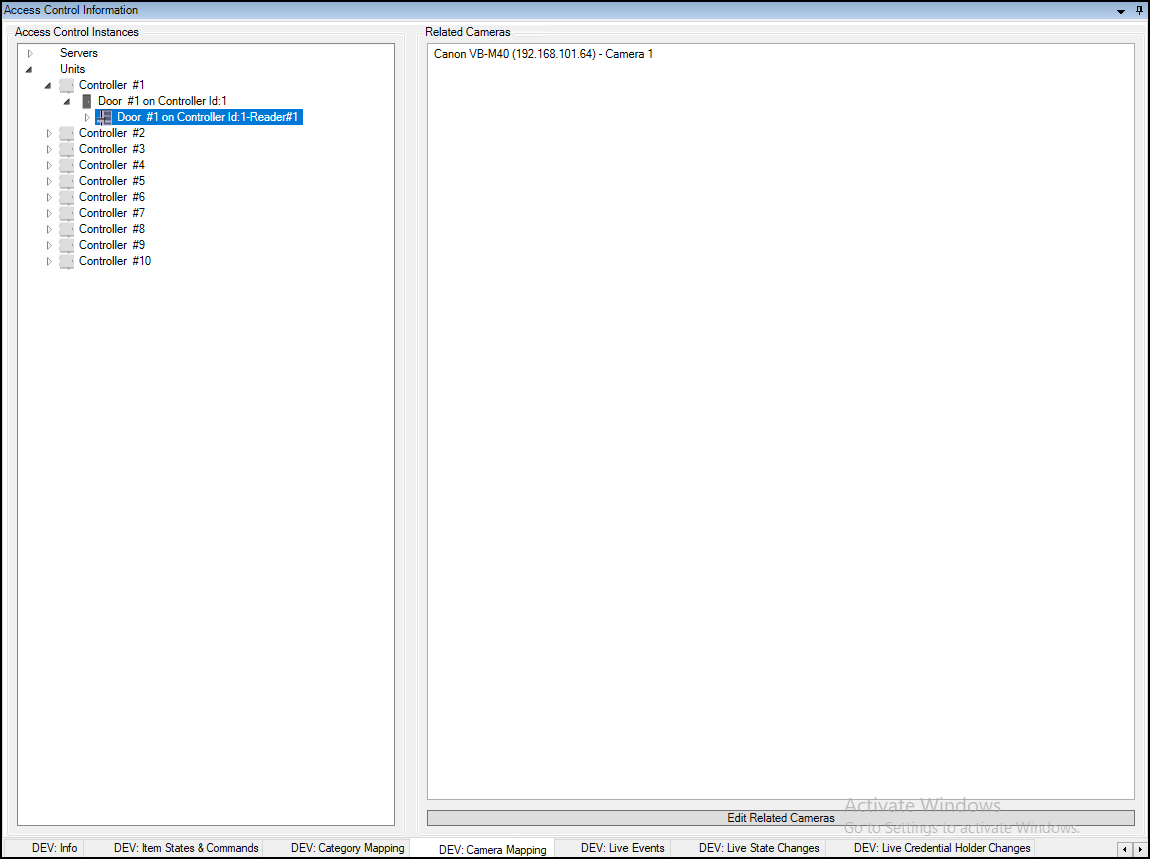The height and width of the screenshot is (859, 1150).
Task: Expand the Reader#1 node under Door #1
Action: coord(86,116)
